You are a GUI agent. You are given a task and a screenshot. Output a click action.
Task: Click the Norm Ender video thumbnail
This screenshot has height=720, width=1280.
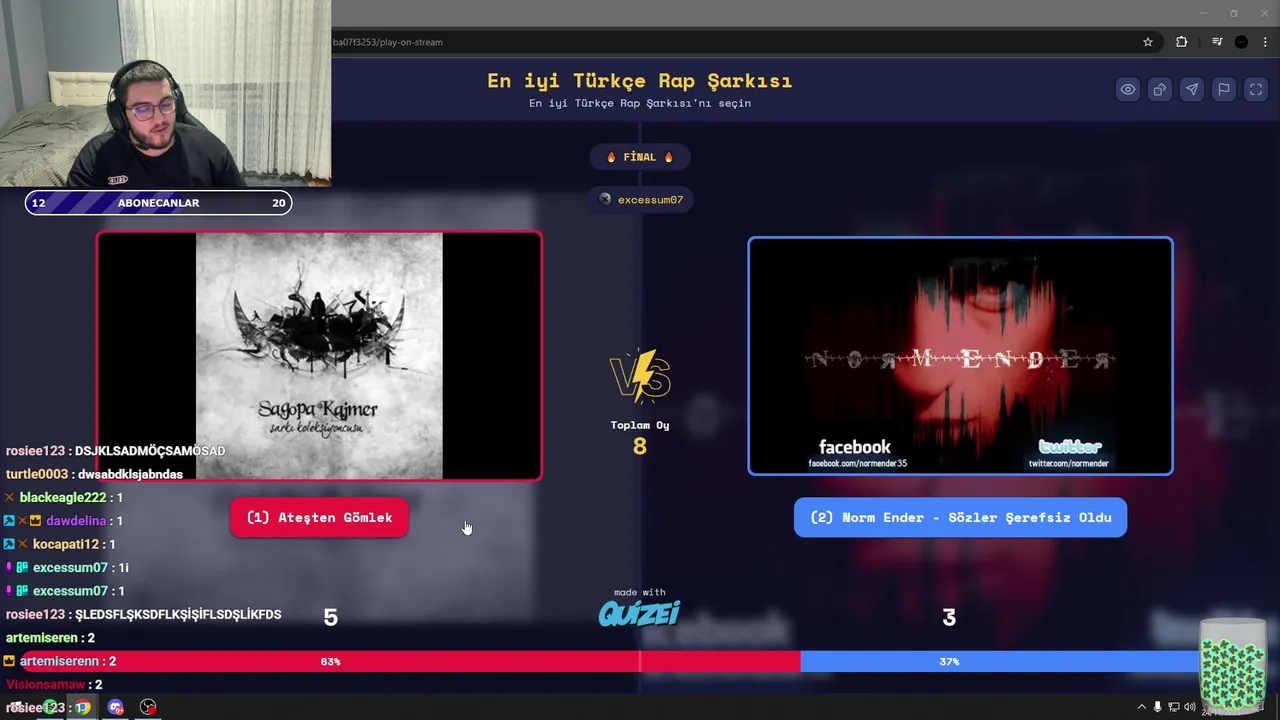[960, 356]
